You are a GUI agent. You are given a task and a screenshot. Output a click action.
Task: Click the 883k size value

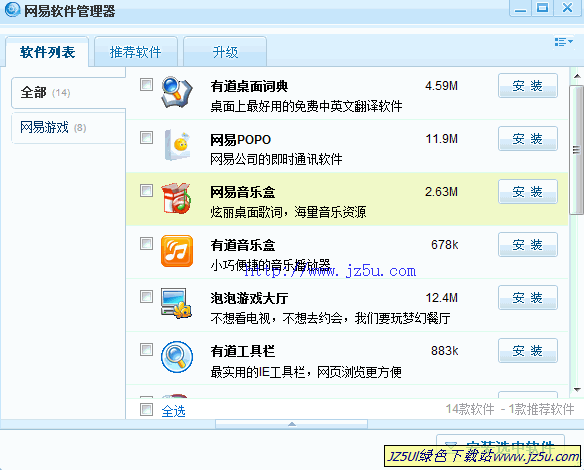click(x=444, y=350)
